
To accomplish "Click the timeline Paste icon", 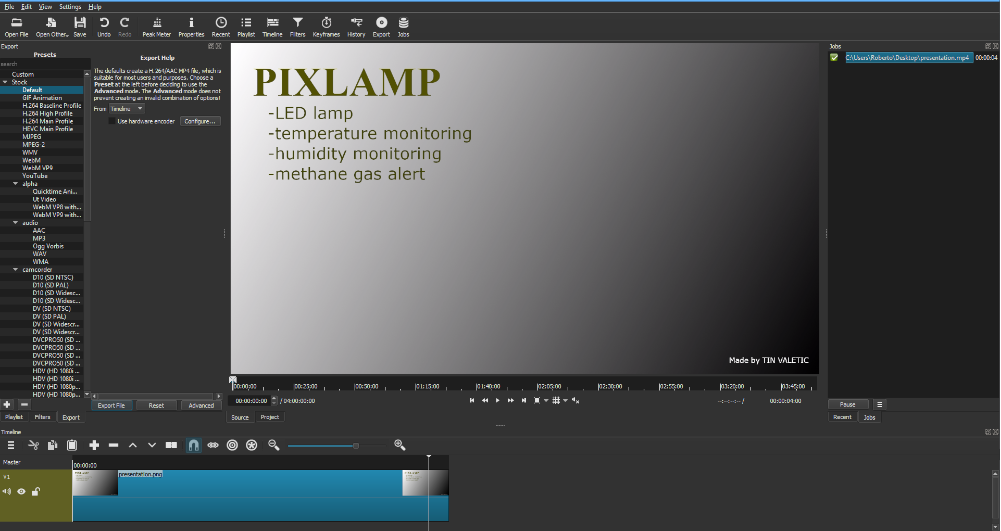I will [x=72, y=445].
